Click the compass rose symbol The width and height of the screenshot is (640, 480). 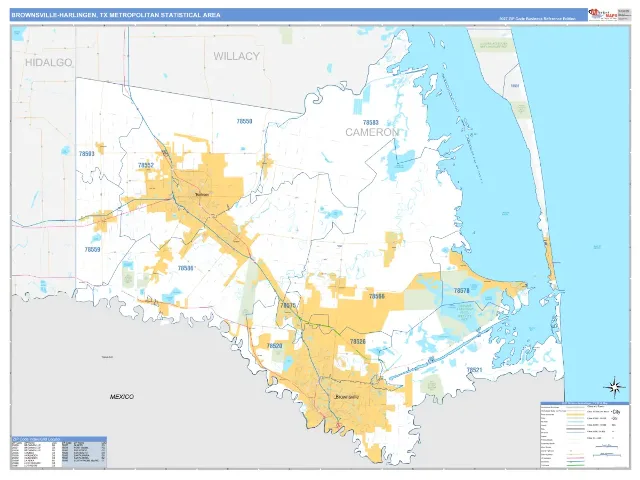(614, 387)
